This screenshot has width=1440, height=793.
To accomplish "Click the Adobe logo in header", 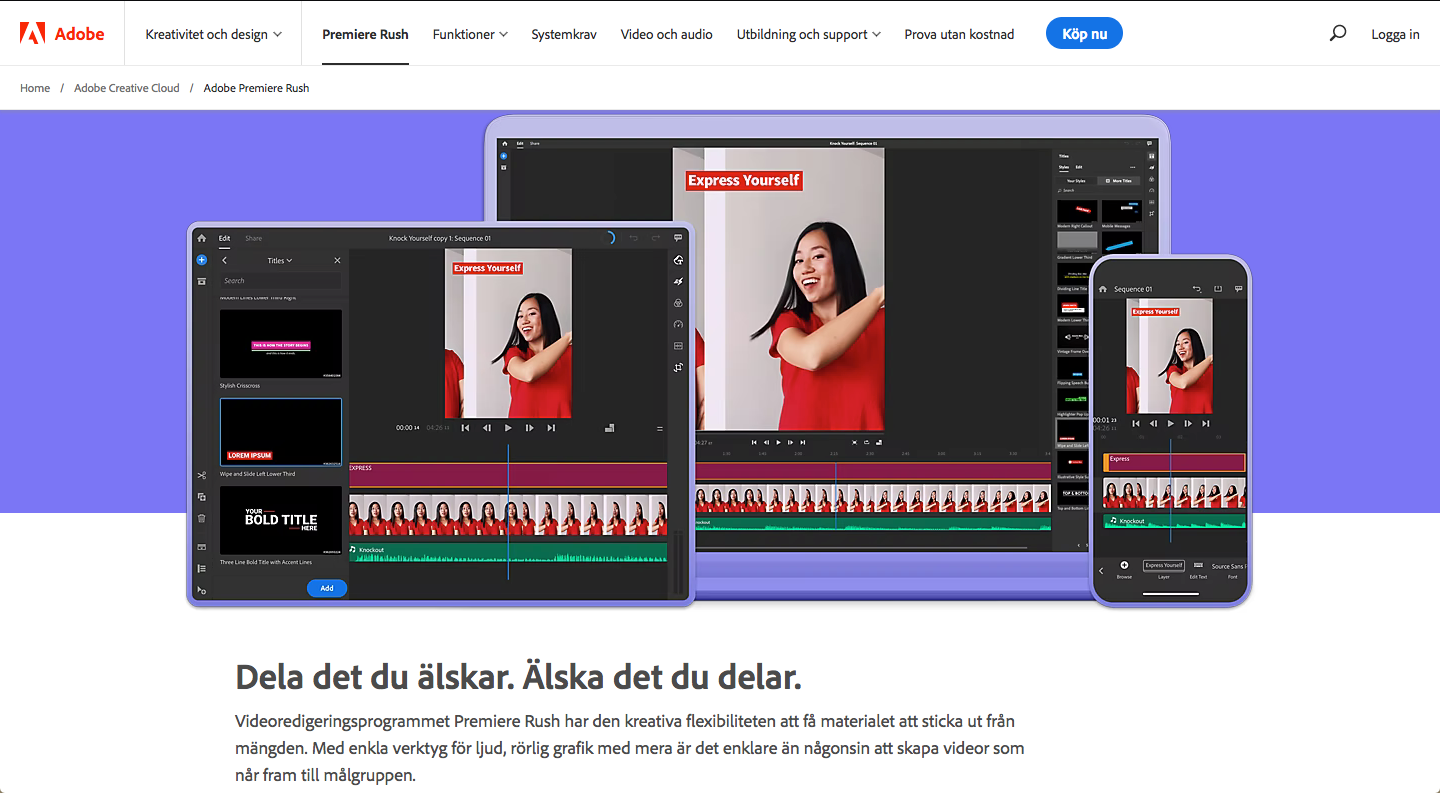I will pyautogui.click(x=62, y=34).
